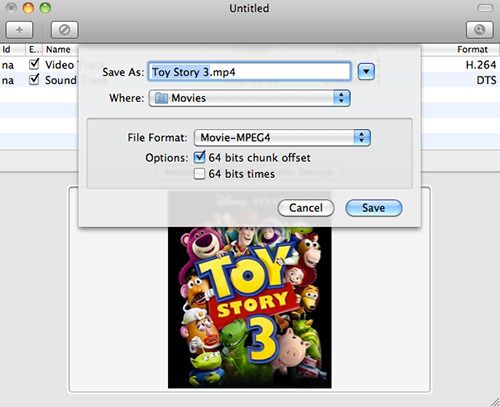Click the Save button
Image resolution: width=500 pixels, height=407 pixels.
point(374,208)
